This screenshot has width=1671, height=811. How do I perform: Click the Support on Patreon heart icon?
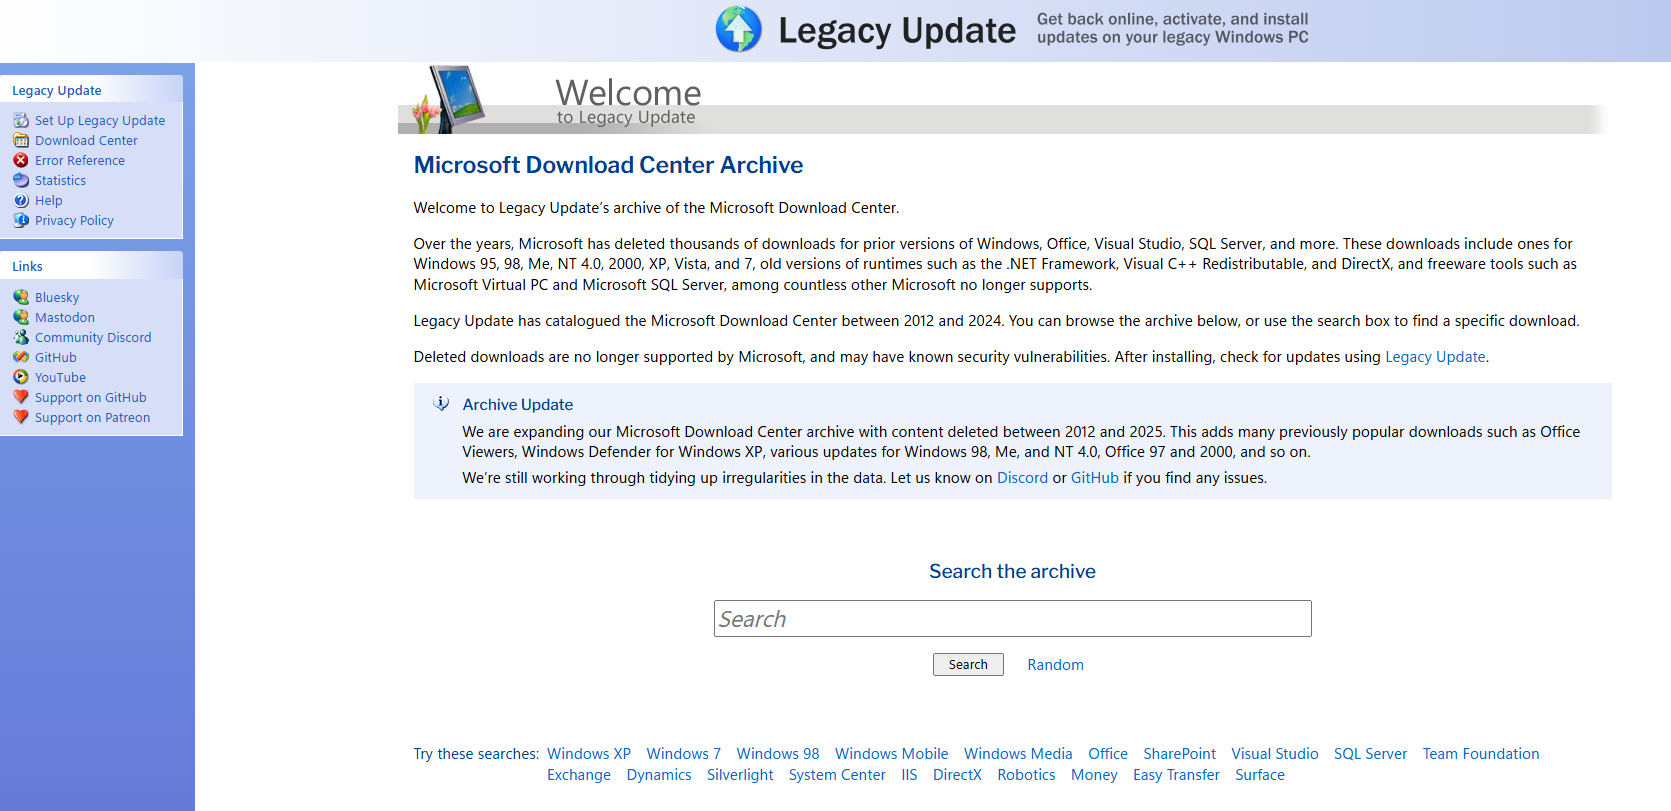(21, 417)
